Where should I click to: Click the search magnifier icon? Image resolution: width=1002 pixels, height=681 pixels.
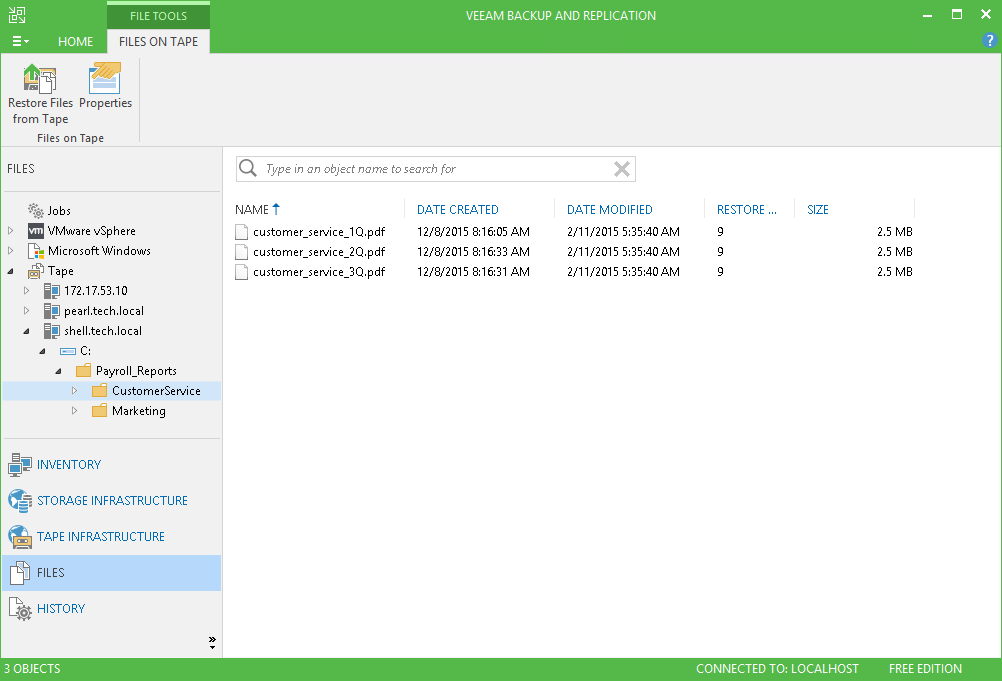tap(248, 169)
